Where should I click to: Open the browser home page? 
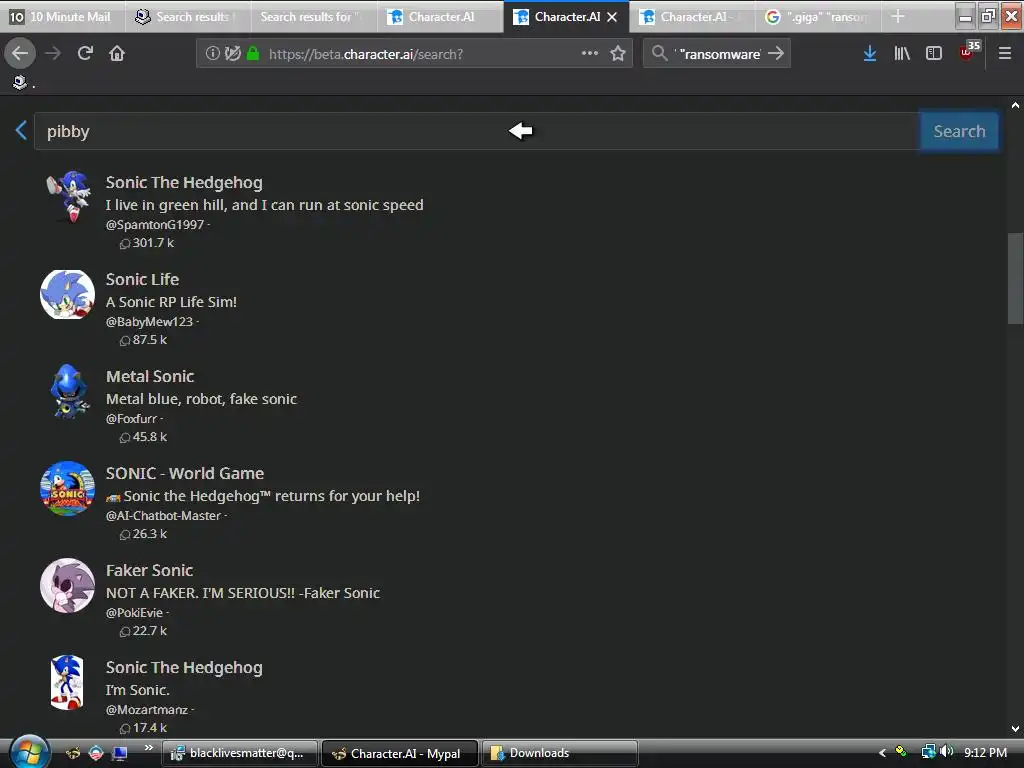point(117,53)
